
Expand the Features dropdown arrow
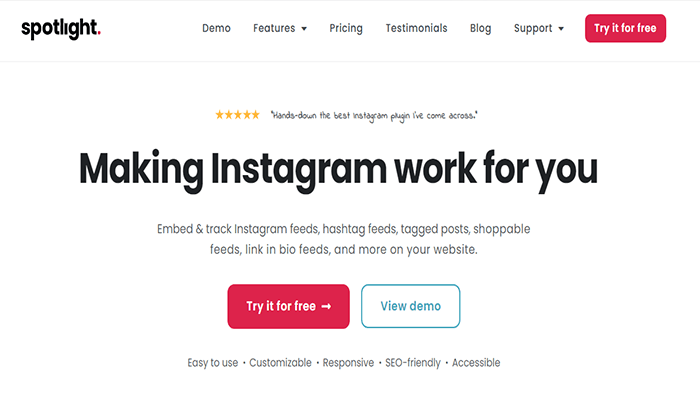point(304,29)
